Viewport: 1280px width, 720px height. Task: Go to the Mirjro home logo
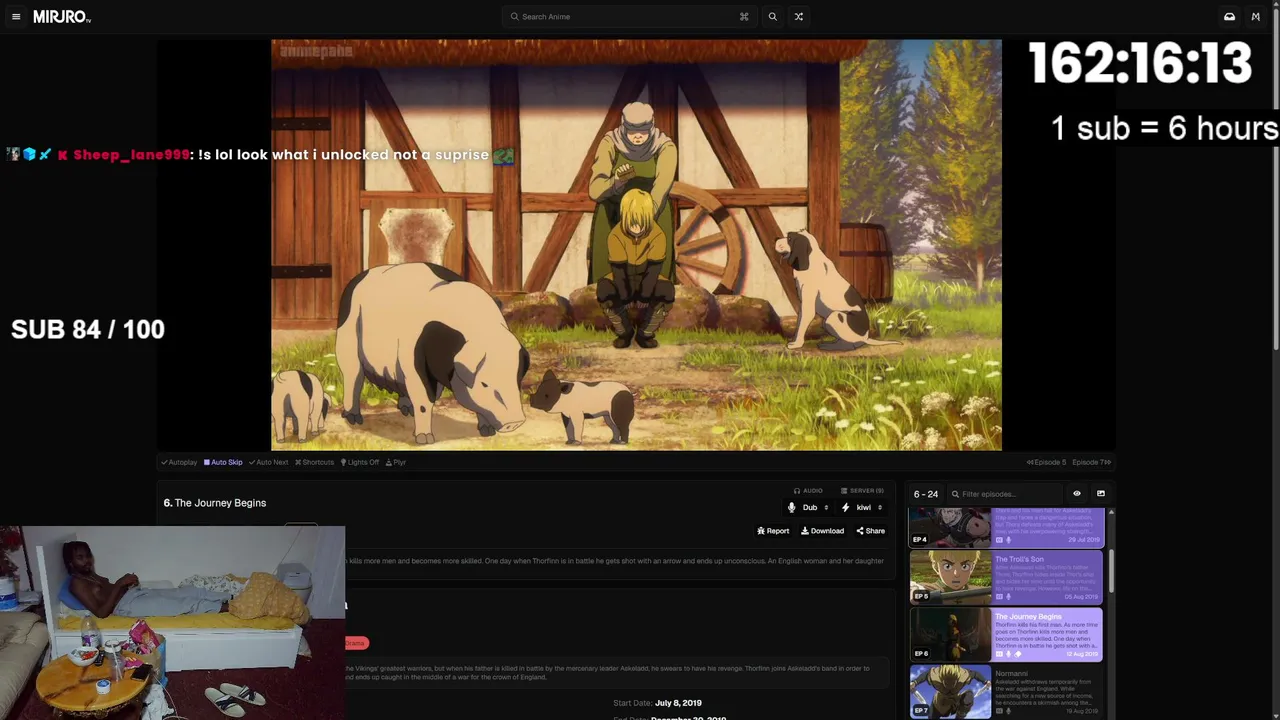click(62, 17)
